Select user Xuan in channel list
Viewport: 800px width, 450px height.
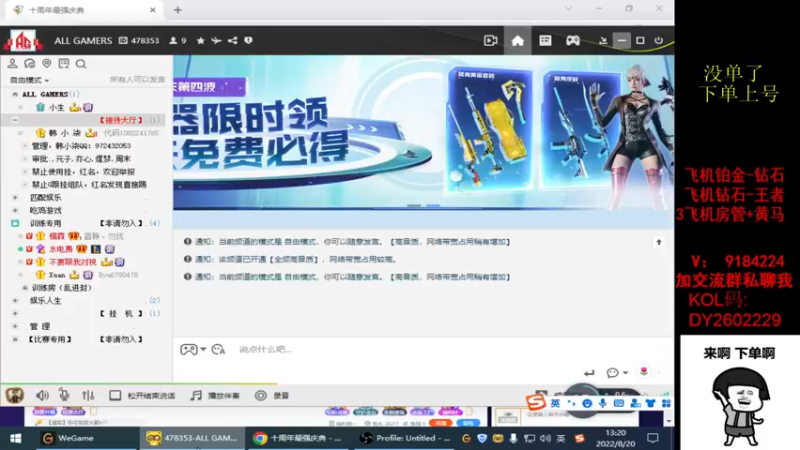[x=57, y=274]
